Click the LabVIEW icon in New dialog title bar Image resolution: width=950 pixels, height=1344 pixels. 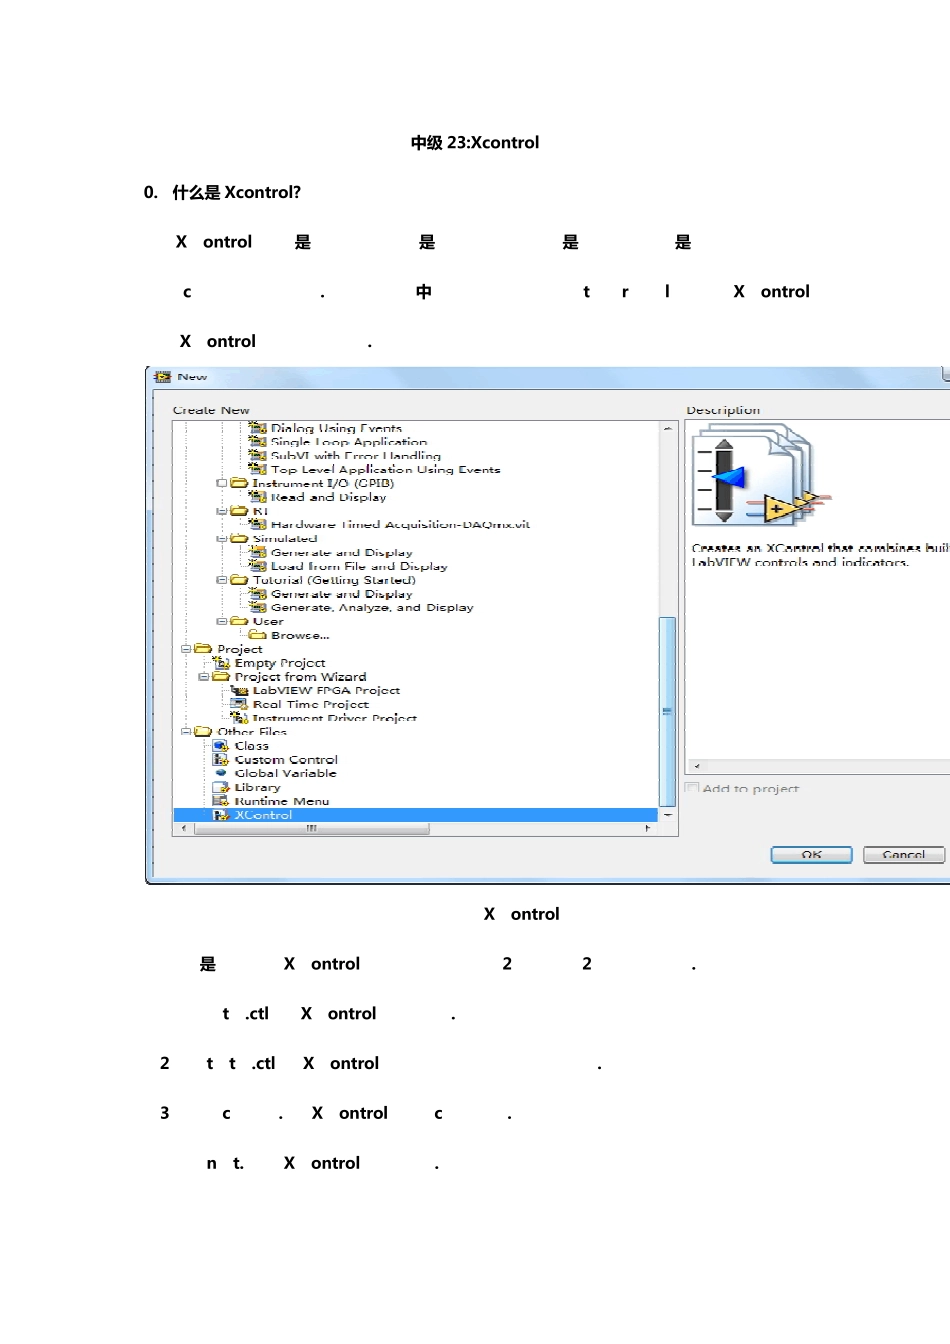click(163, 377)
